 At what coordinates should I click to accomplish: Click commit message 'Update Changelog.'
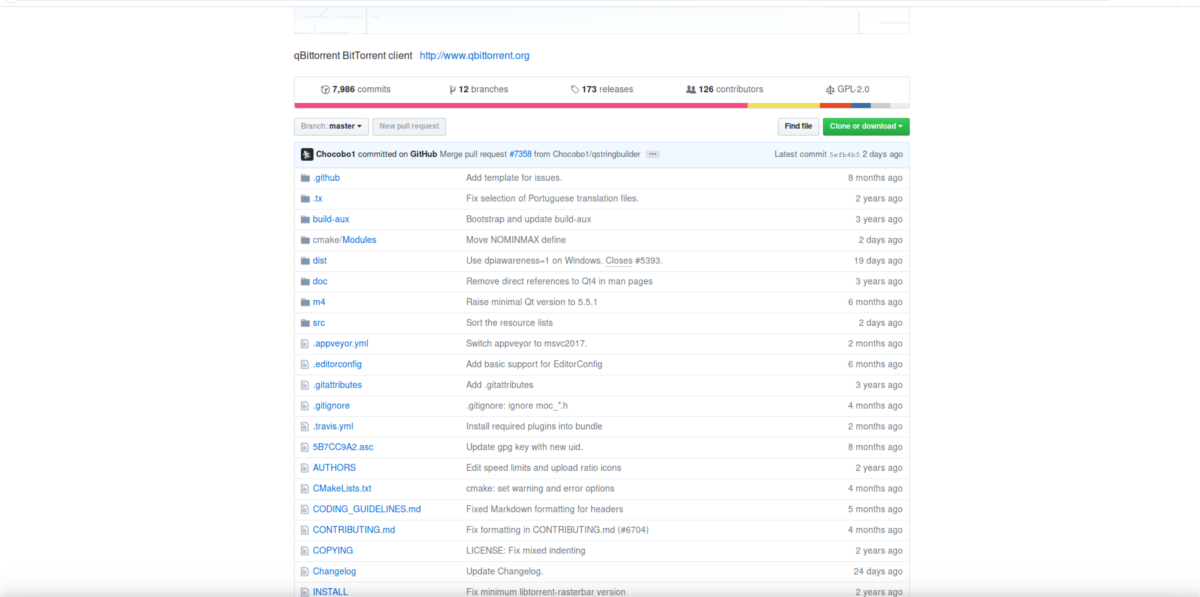click(505, 571)
